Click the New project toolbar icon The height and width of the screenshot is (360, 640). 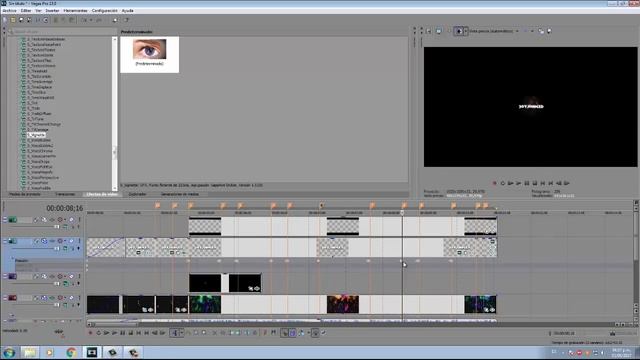(x=5, y=20)
